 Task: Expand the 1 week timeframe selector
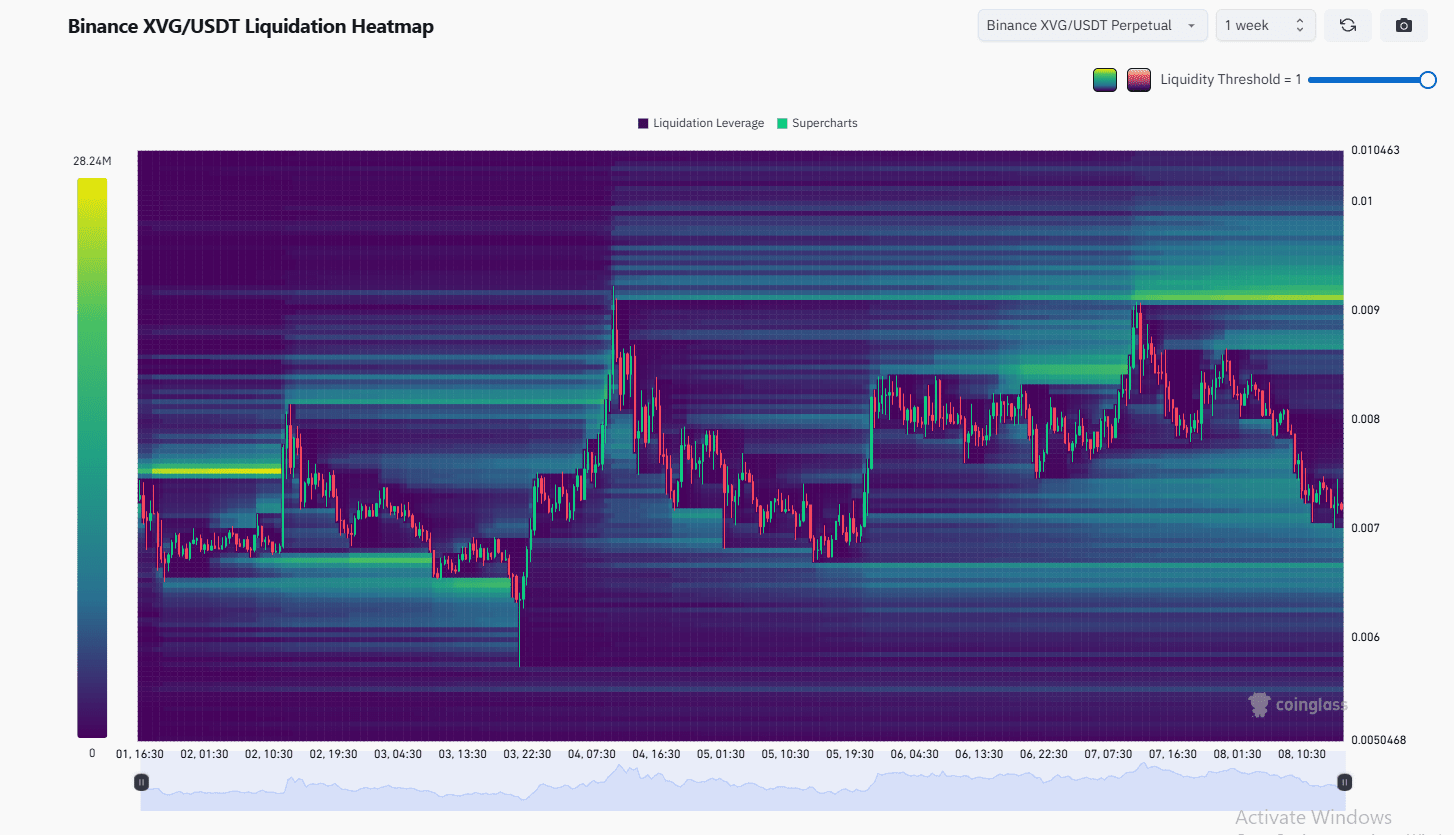1255,26
